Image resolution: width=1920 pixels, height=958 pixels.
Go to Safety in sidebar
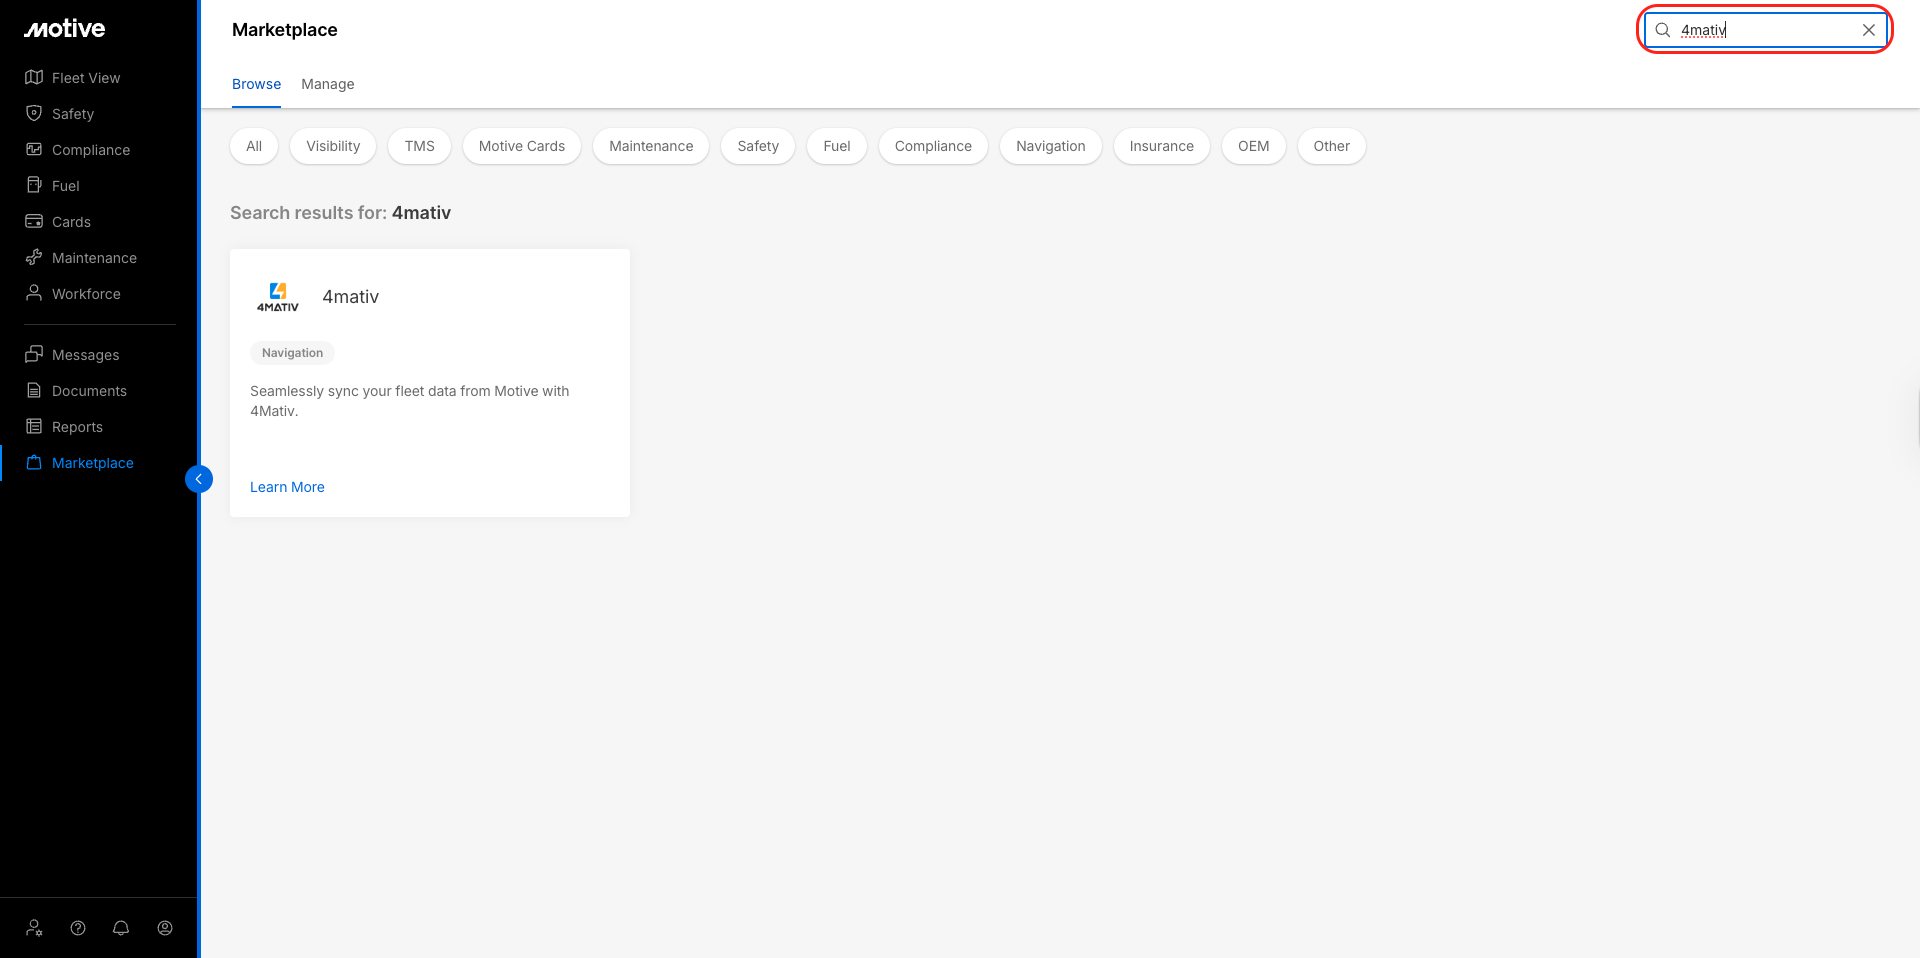coord(73,114)
